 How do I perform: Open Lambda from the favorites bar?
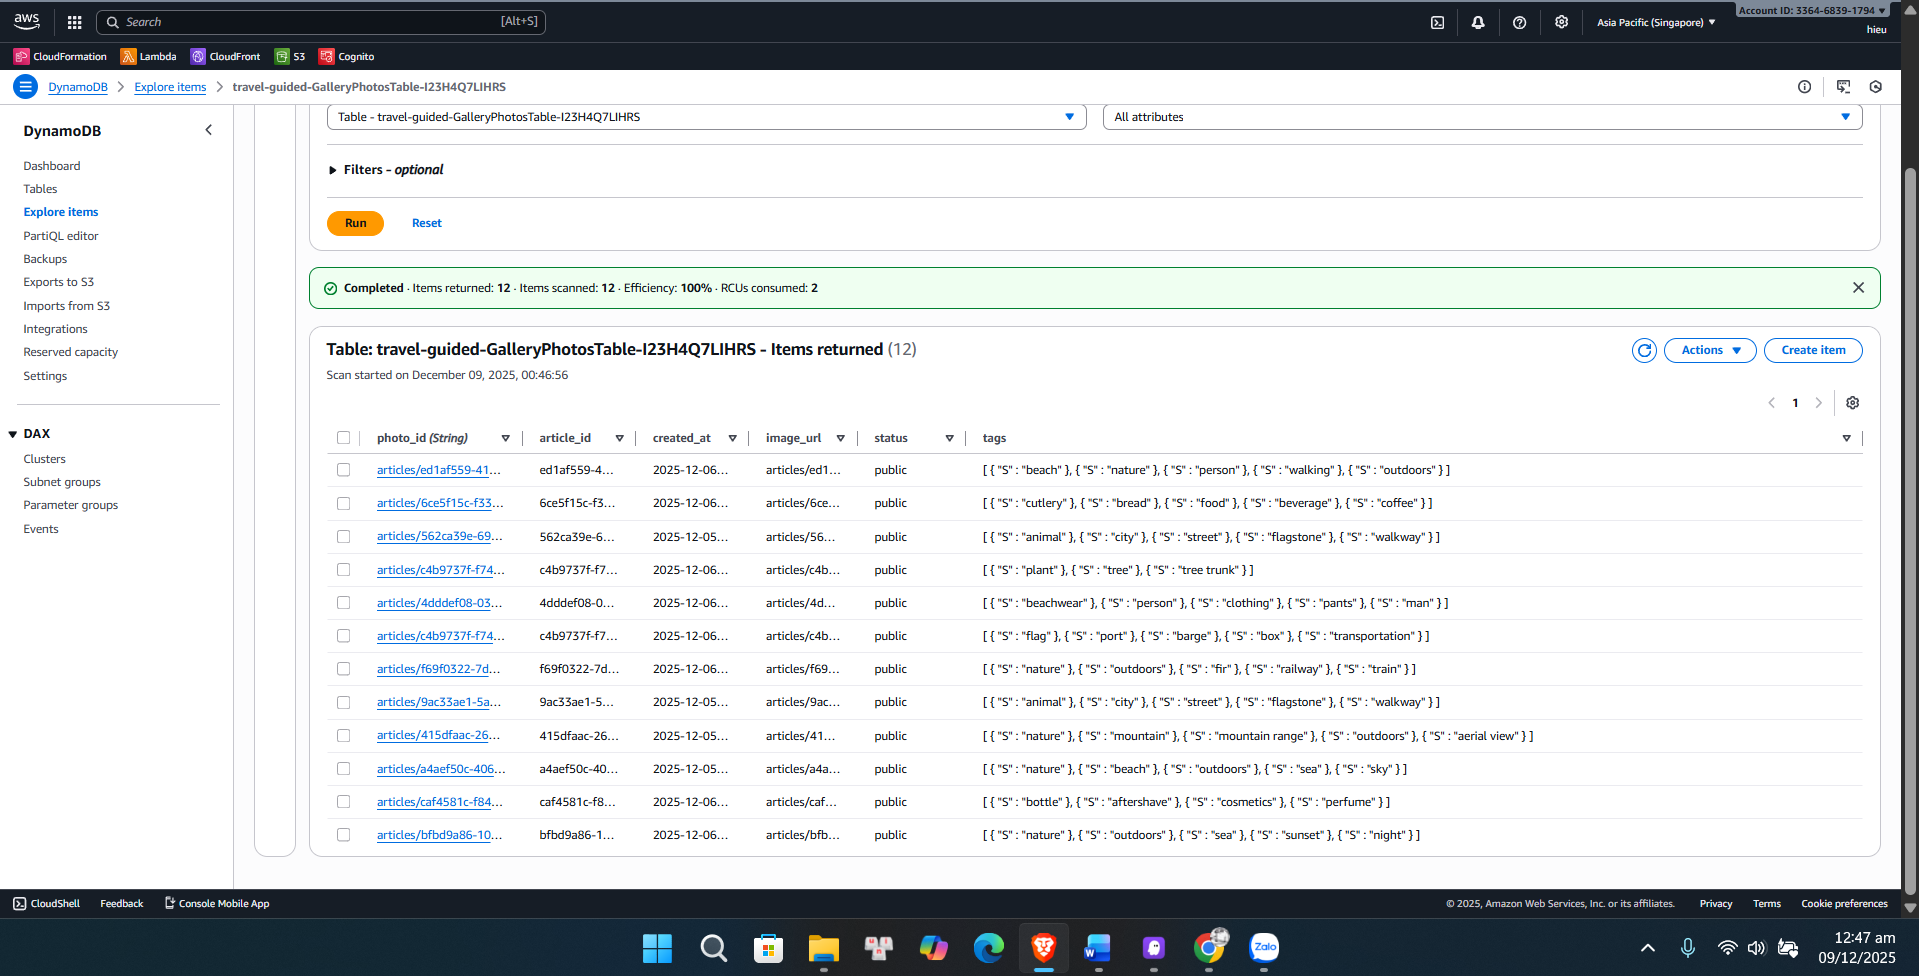coord(149,57)
